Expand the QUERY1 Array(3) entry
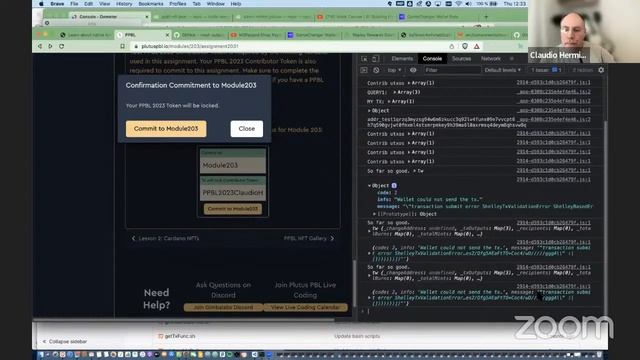640x360 pixels. (x=406, y=92)
